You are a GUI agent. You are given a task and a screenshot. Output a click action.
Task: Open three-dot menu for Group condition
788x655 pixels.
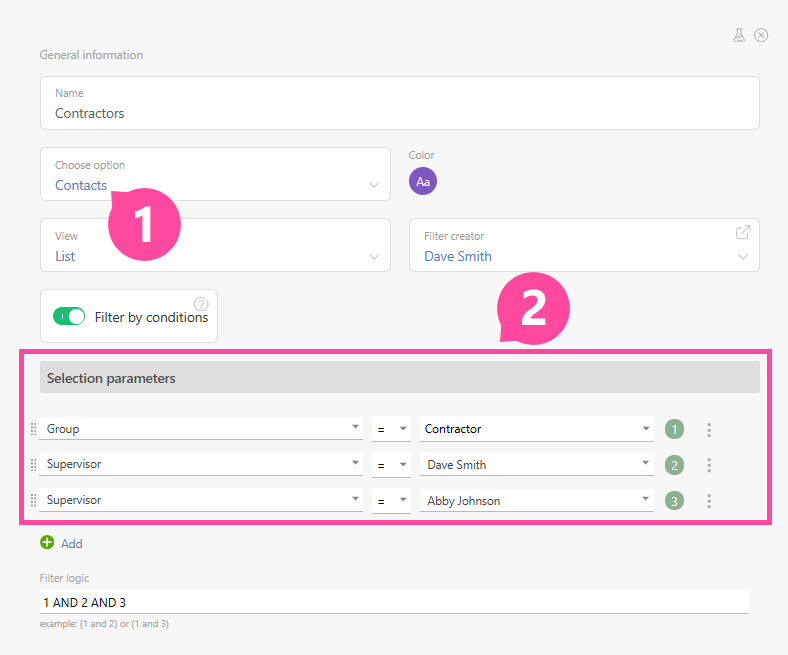point(709,430)
